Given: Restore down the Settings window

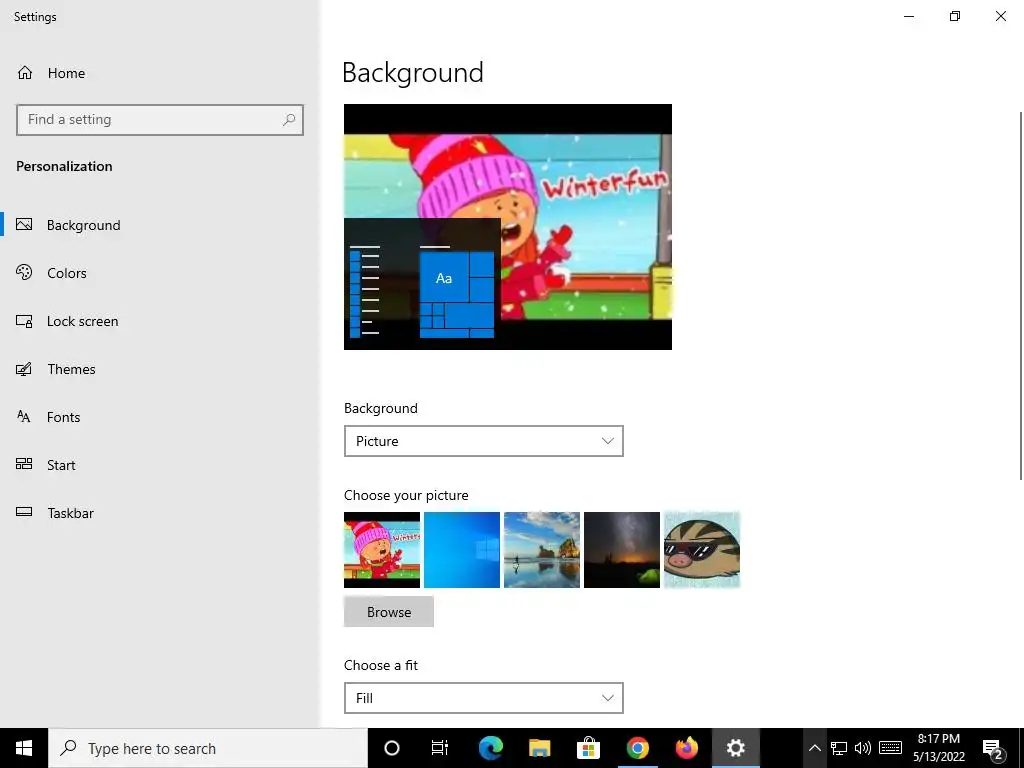Looking at the screenshot, I should point(955,16).
